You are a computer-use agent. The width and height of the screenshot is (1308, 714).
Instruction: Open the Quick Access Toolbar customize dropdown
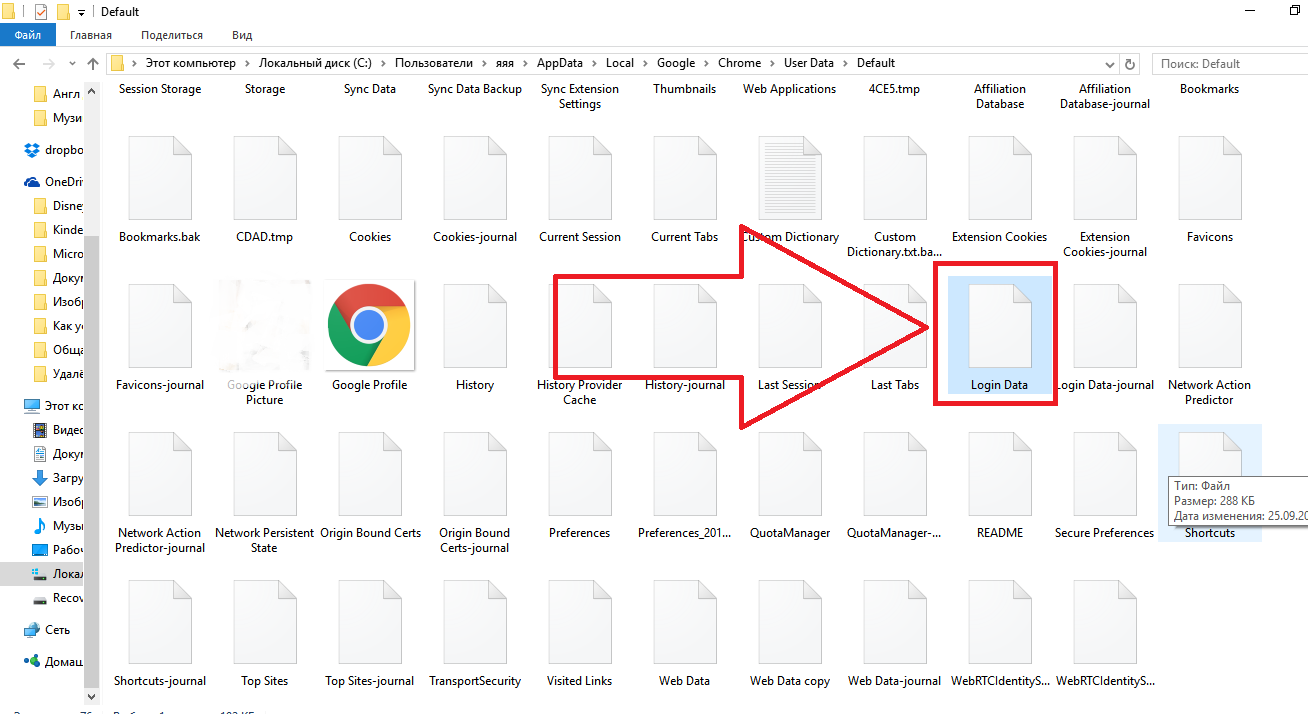[x=82, y=13]
